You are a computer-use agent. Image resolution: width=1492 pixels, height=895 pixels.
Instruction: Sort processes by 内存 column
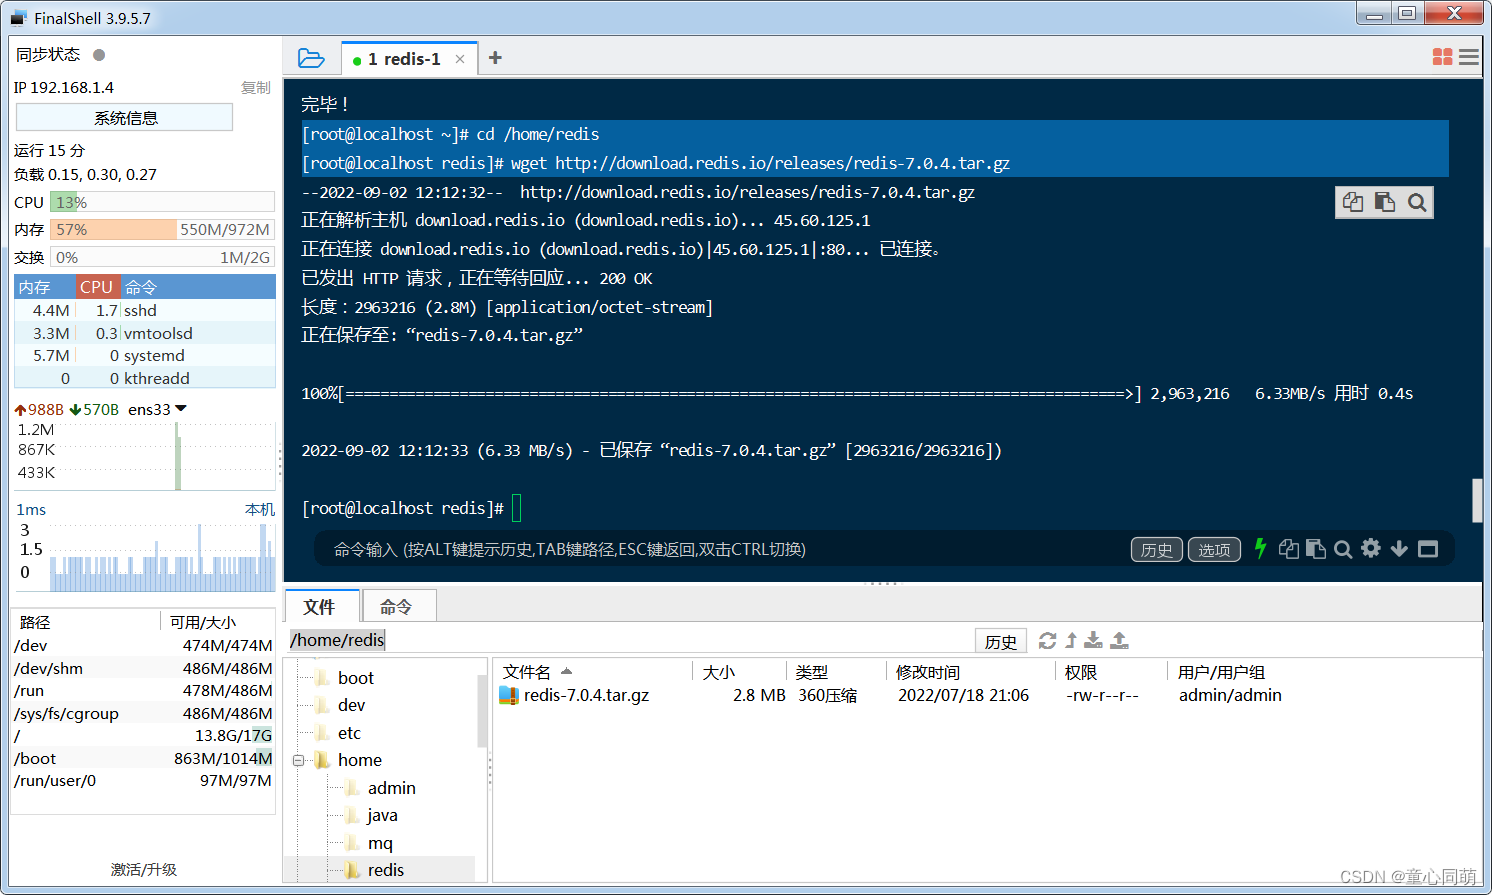click(45, 287)
